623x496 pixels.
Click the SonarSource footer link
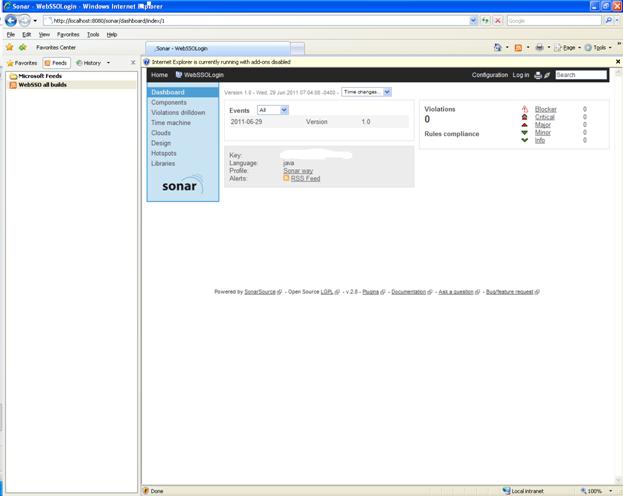coord(260,292)
